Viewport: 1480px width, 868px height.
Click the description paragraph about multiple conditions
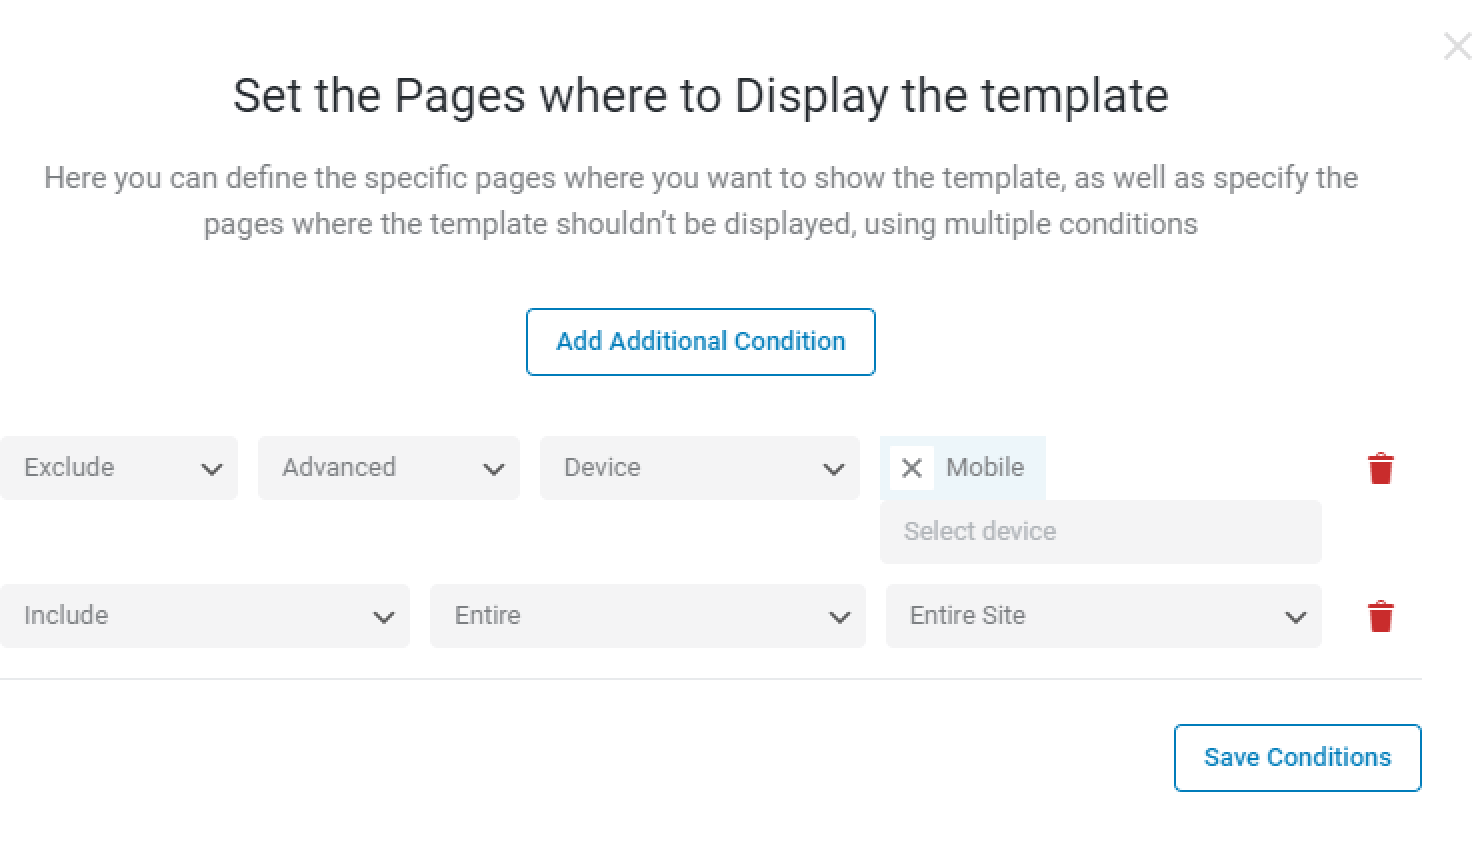pyautogui.click(x=701, y=200)
